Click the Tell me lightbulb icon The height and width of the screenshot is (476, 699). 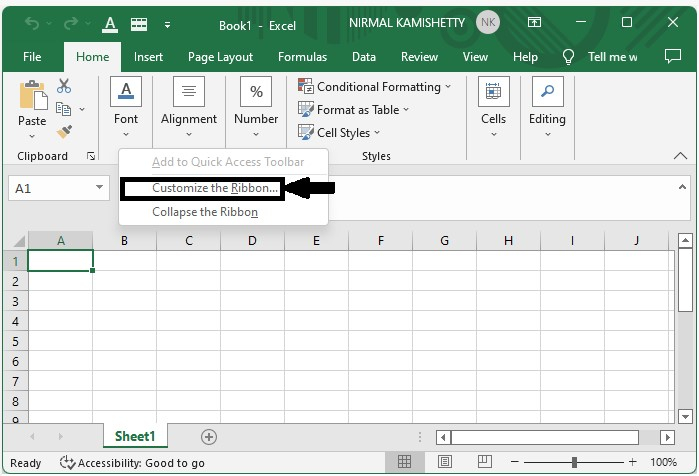tap(570, 57)
